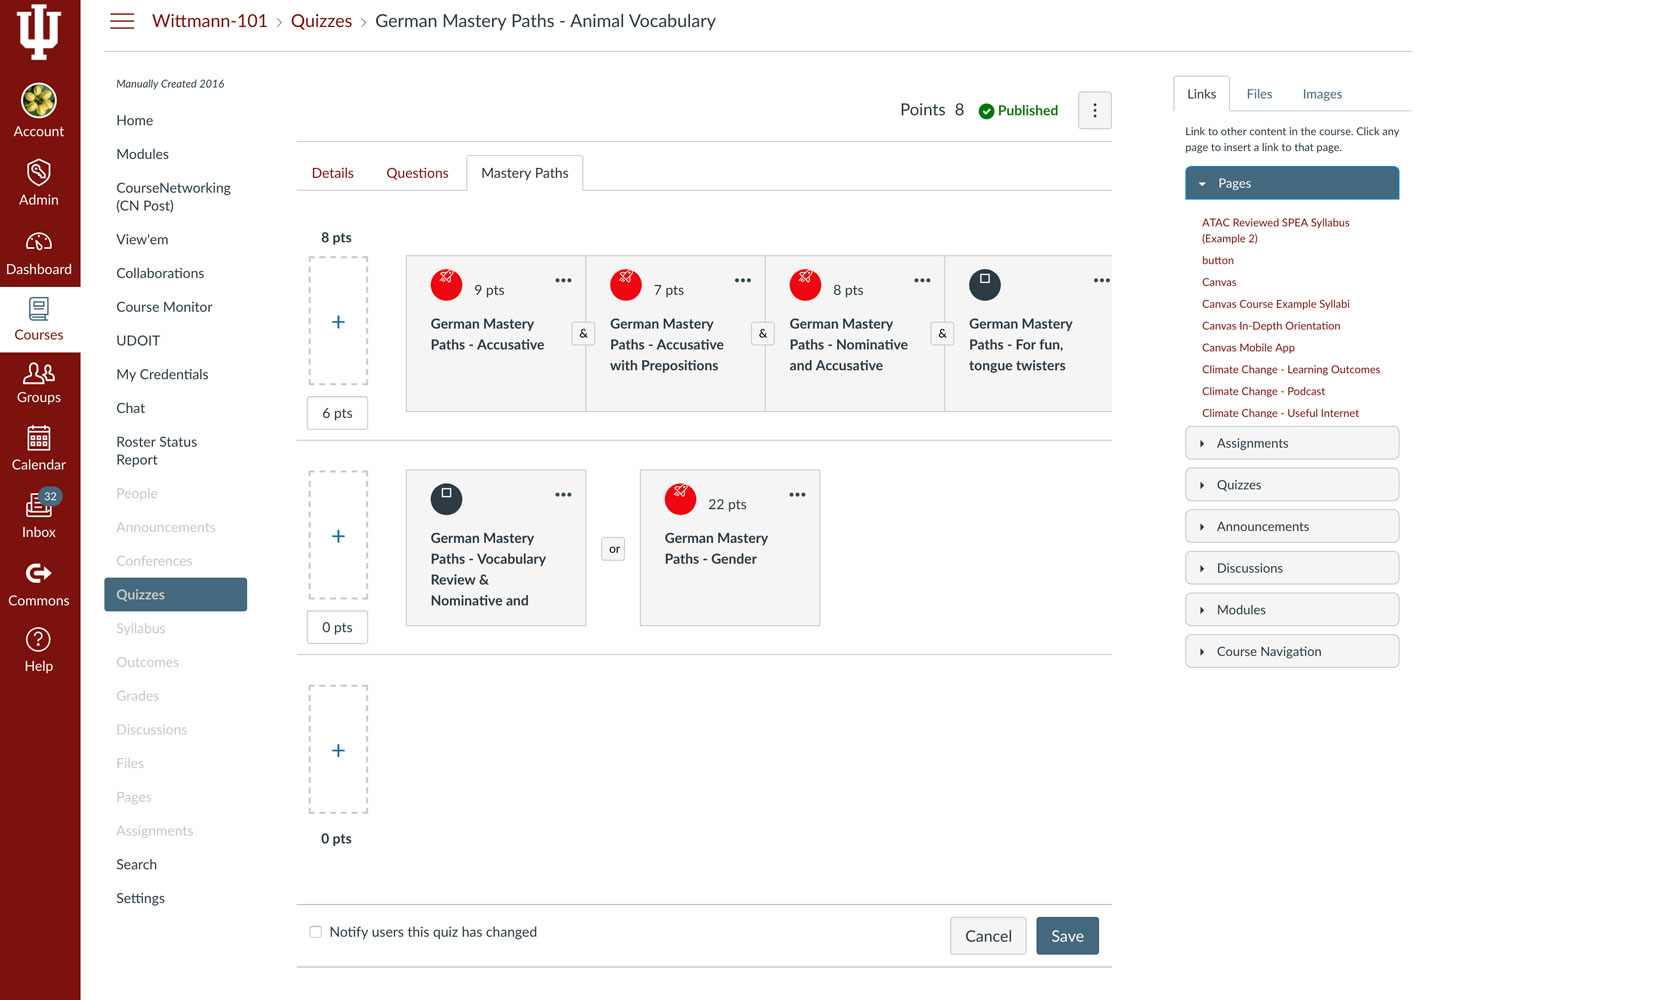The height and width of the screenshot is (1000, 1670).
Task: Open options for Accusative 9 pts card
Action: 564,281
